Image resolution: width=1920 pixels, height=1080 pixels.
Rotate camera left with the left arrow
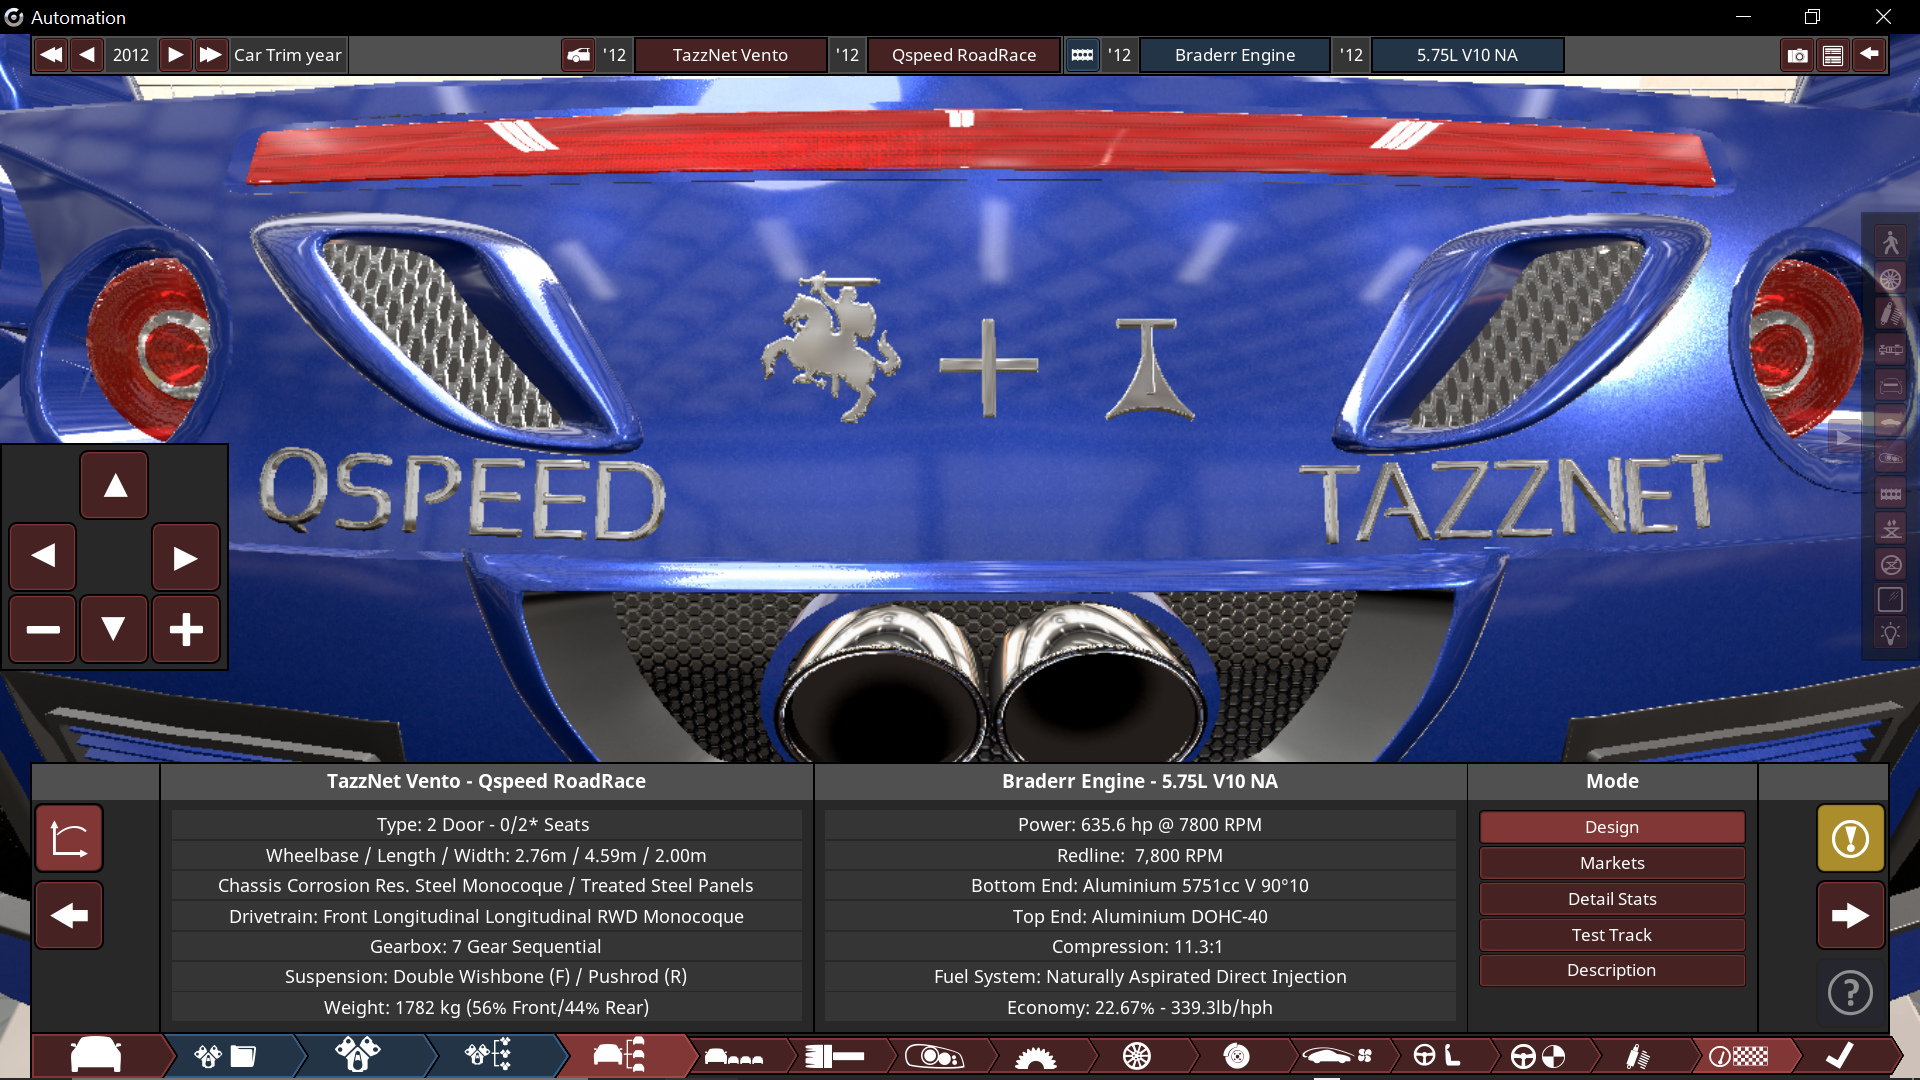(x=43, y=557)
